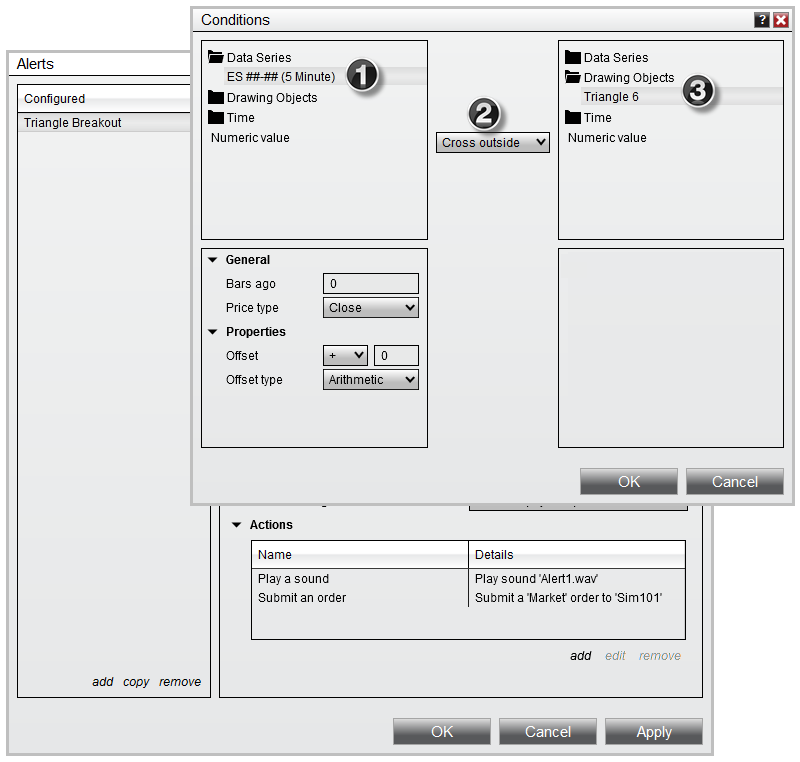The height and width of the screenshot is (762, 800).
Task: Collapse the Actions section
Action: (237, 525)
